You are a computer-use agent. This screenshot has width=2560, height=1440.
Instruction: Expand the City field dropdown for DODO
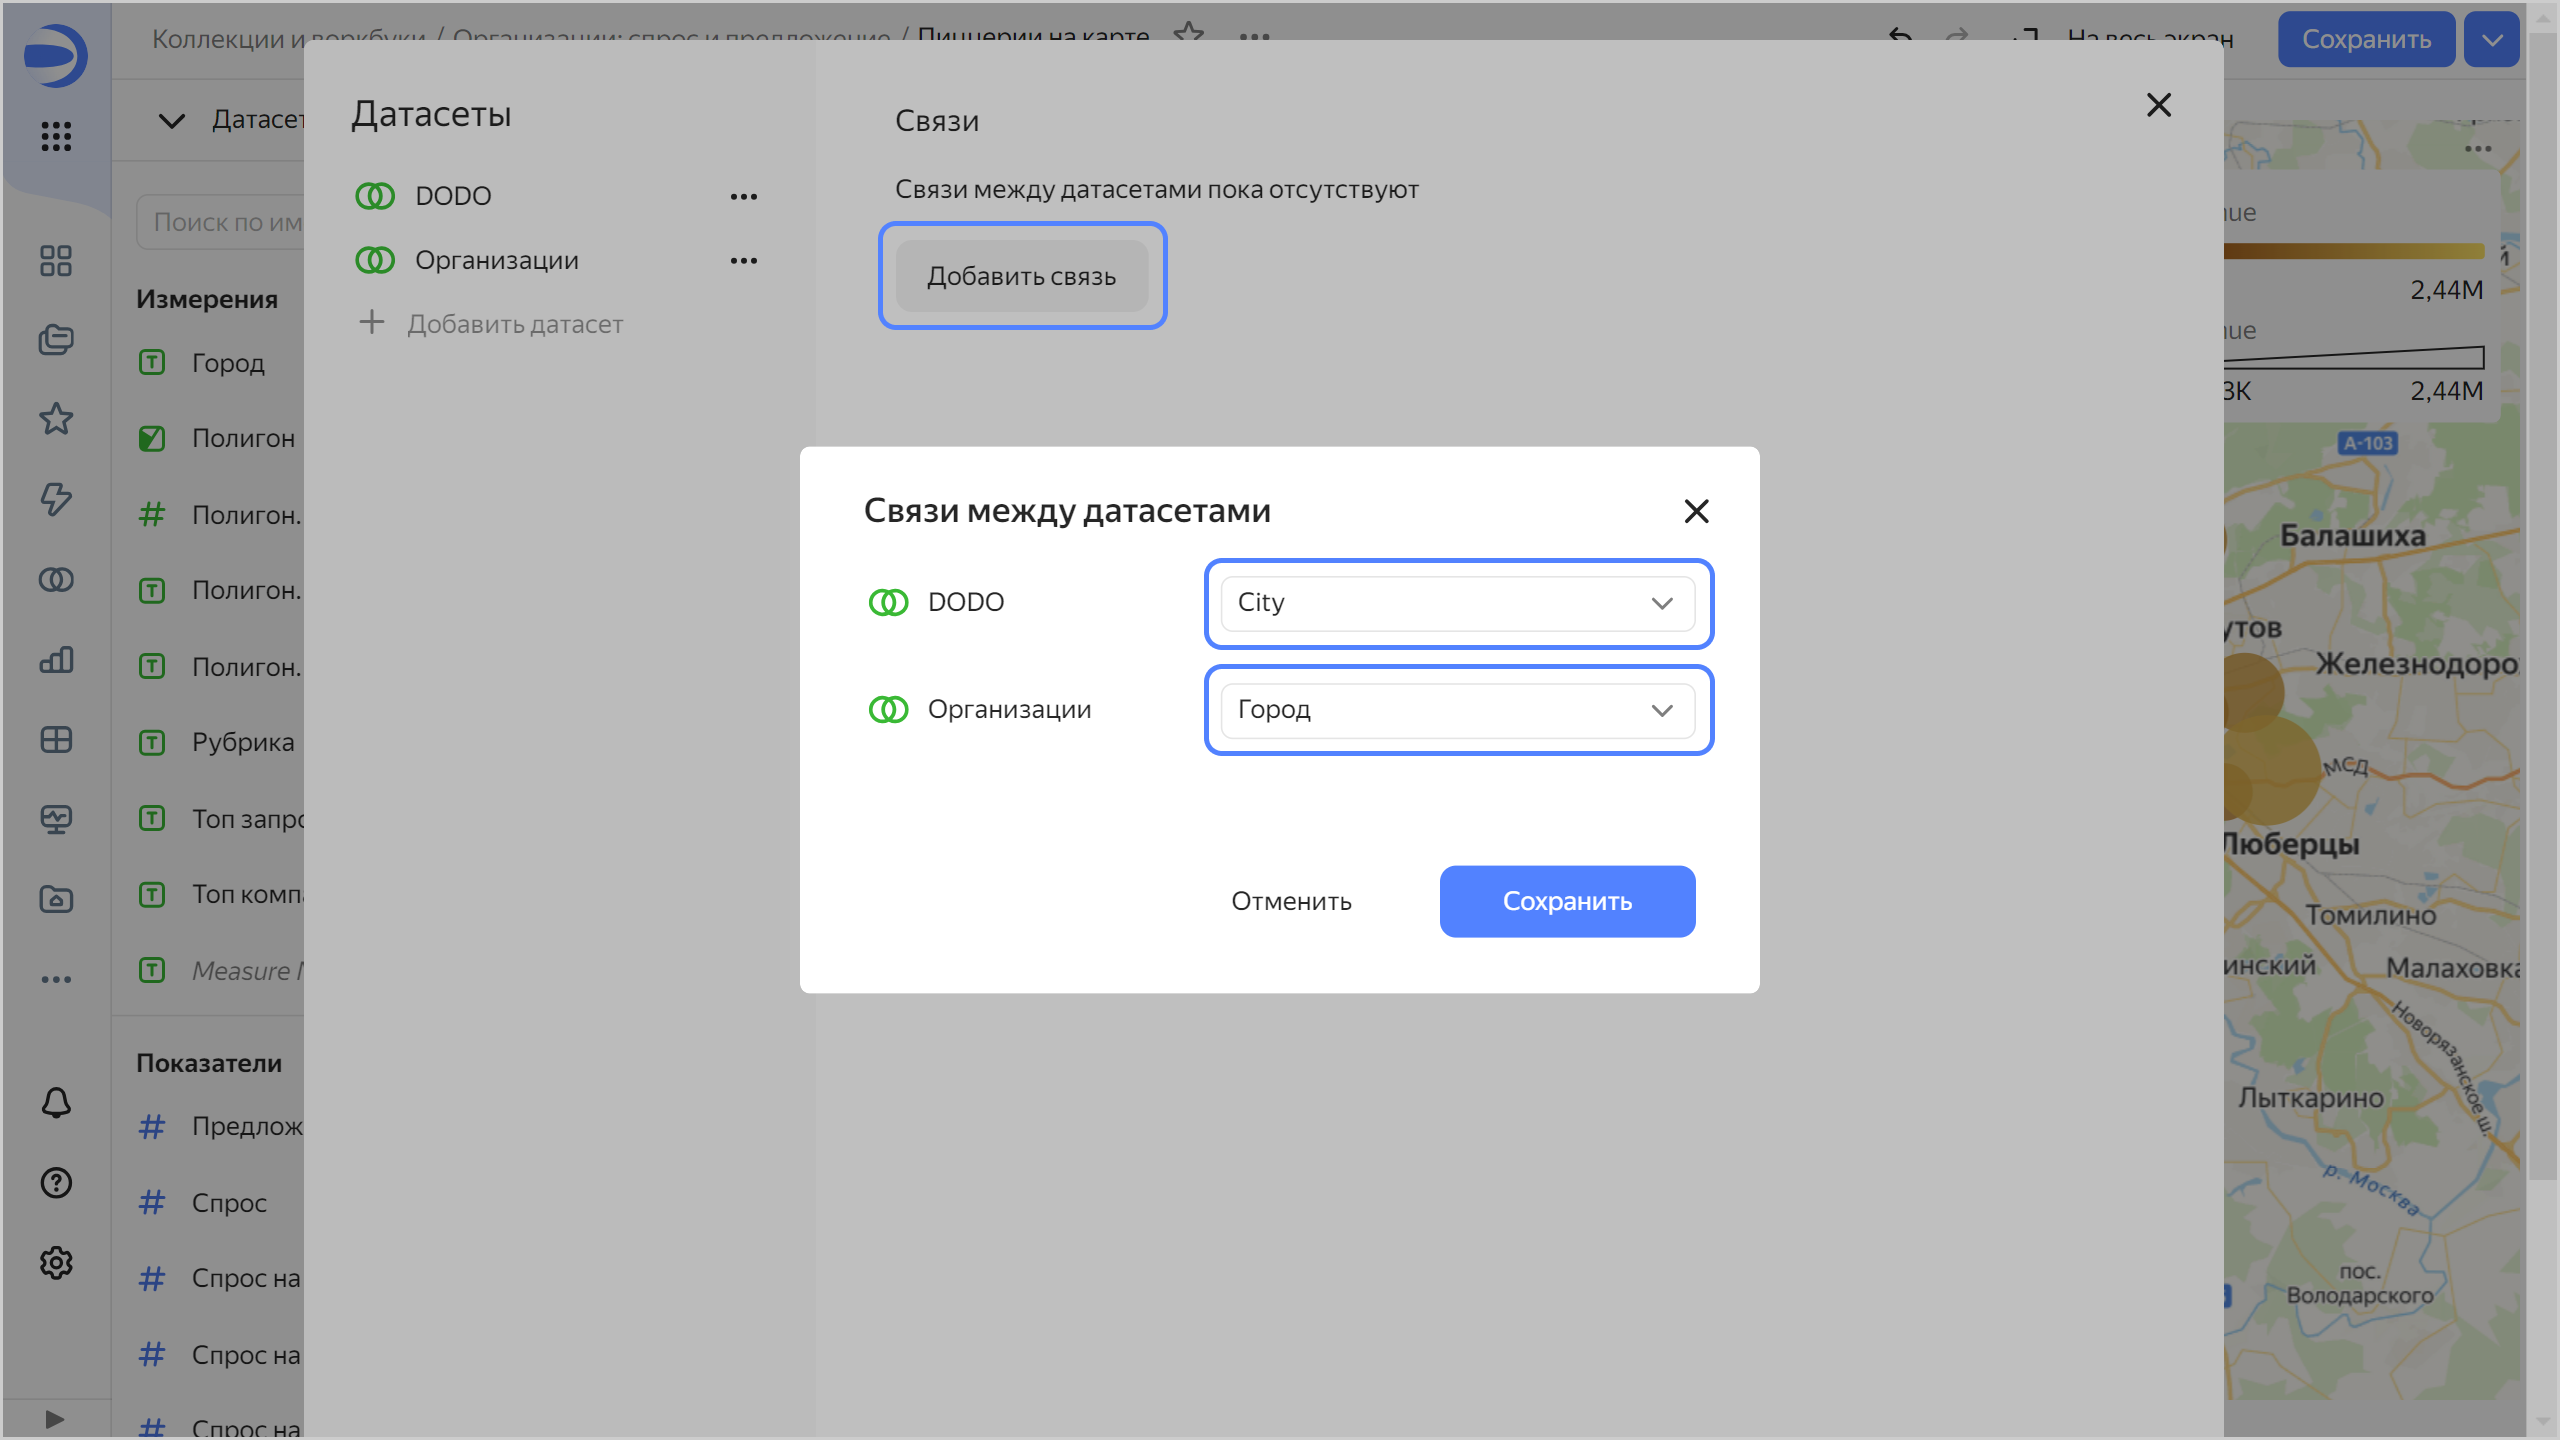[1457, 603]
